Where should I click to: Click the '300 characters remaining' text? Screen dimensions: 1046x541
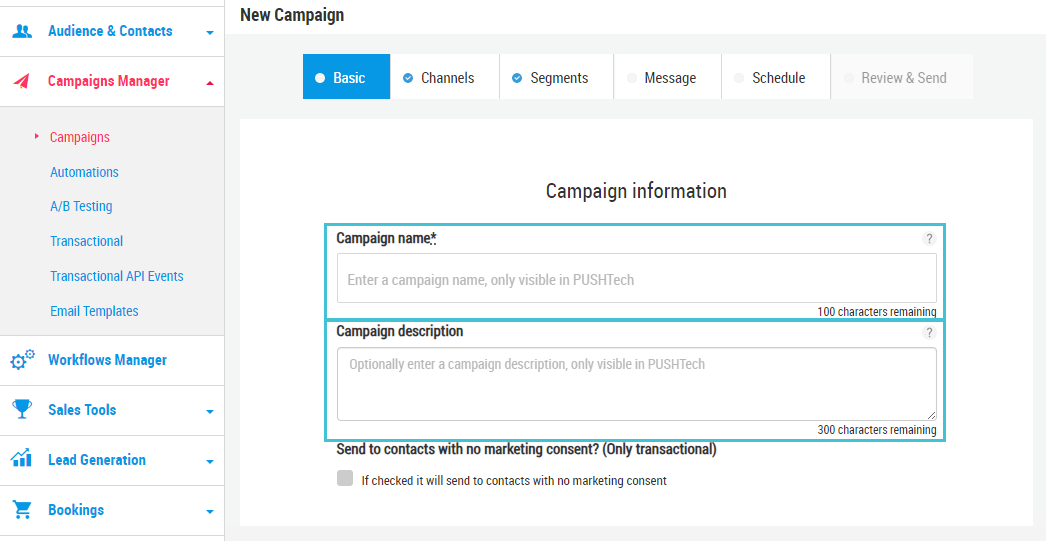(877, 430)
